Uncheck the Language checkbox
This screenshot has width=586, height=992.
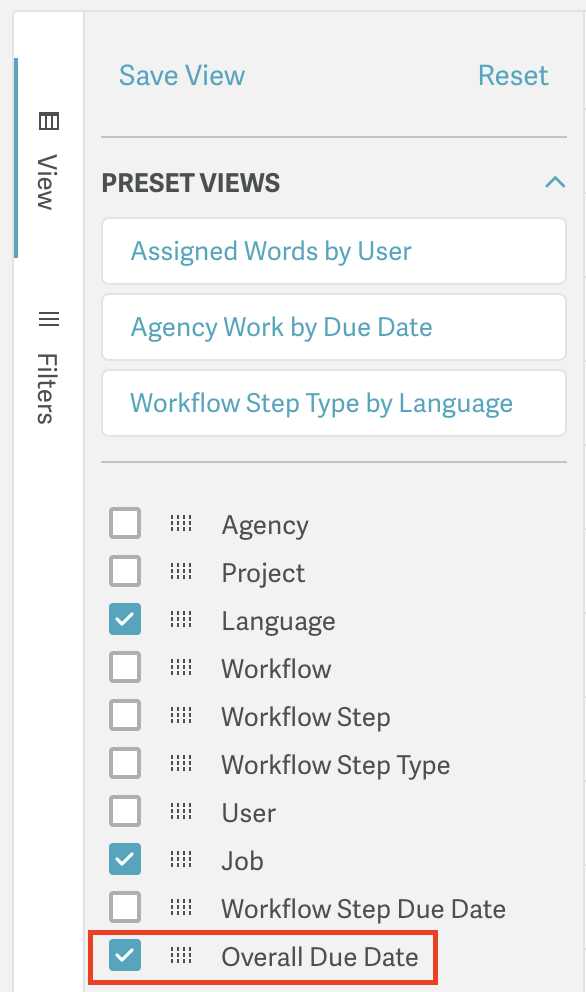(x=125, y=619)
